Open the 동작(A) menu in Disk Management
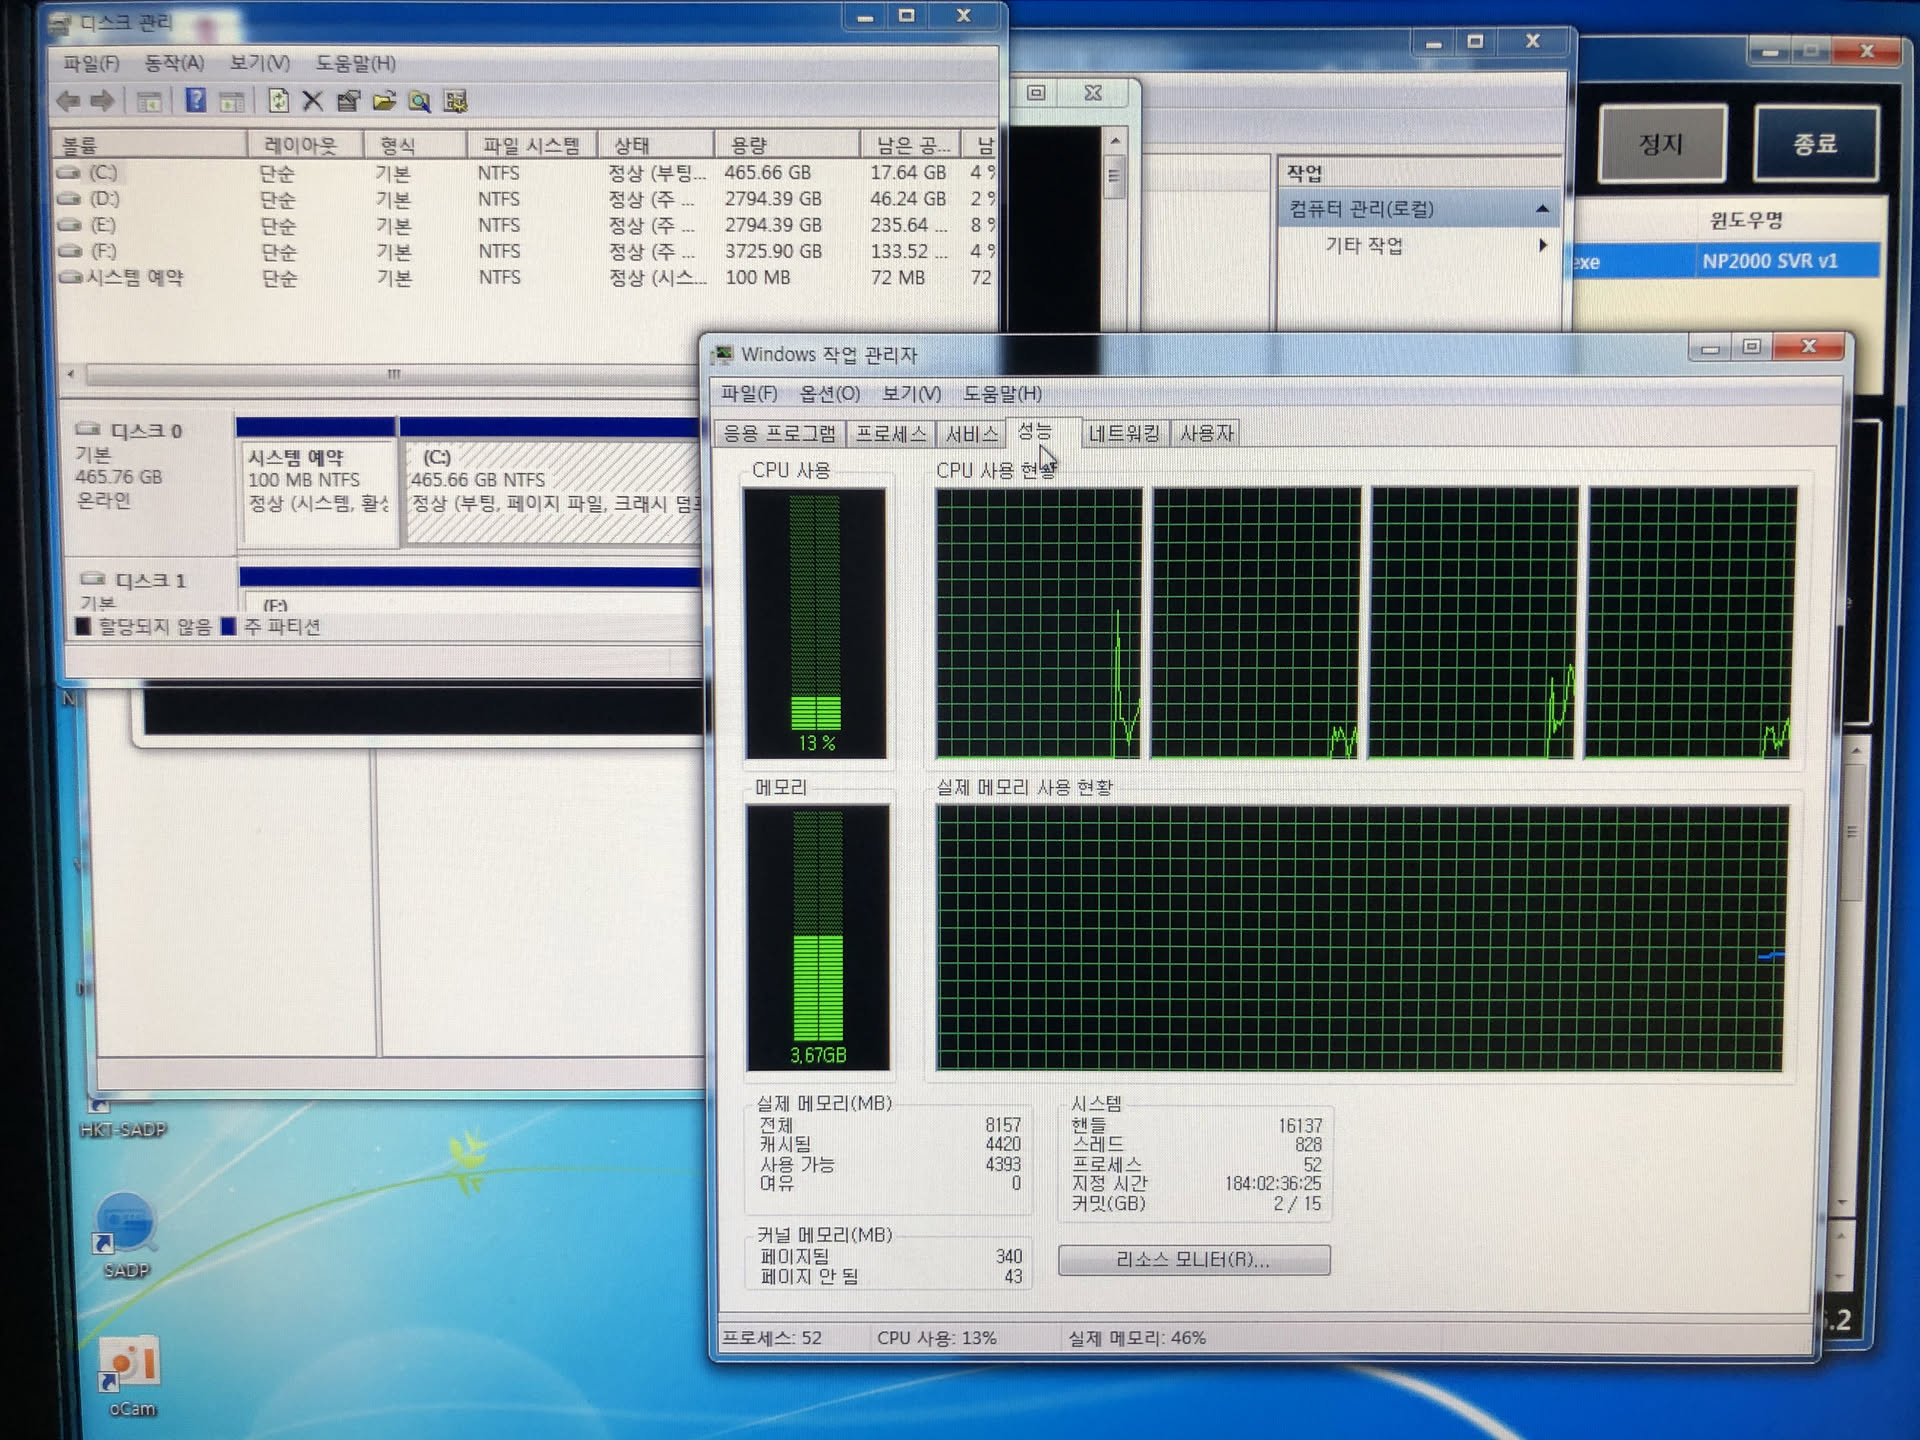1920x1440 pixels. click(x=174, y=63)
